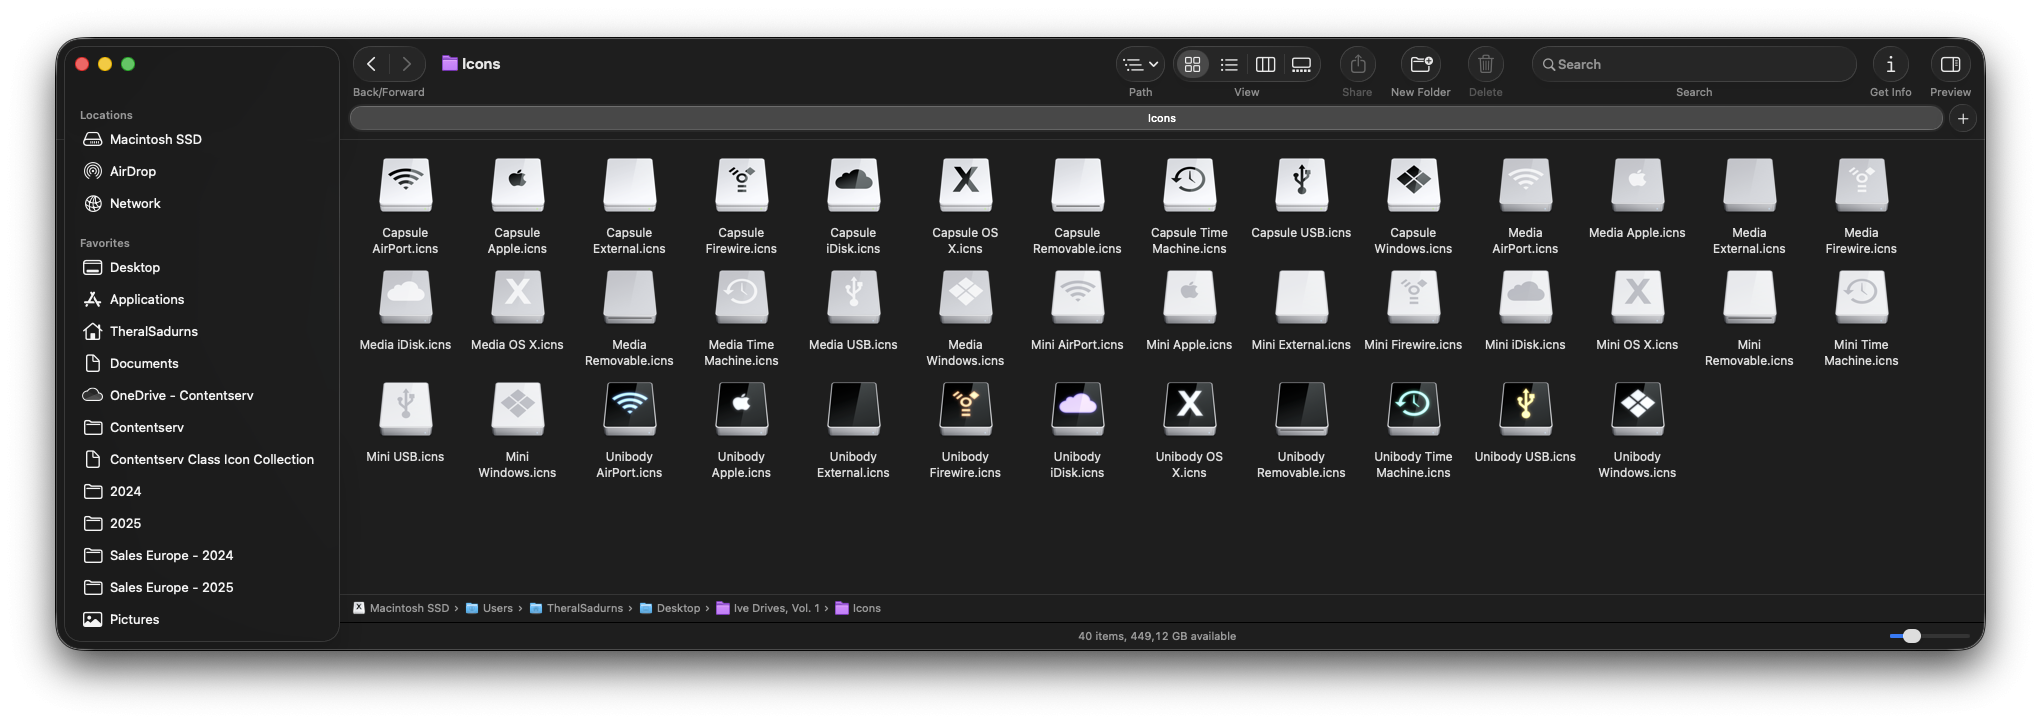2041x724 pixels.
Task: Toggle the Preview pane
Action: [x=1950, y=65]
